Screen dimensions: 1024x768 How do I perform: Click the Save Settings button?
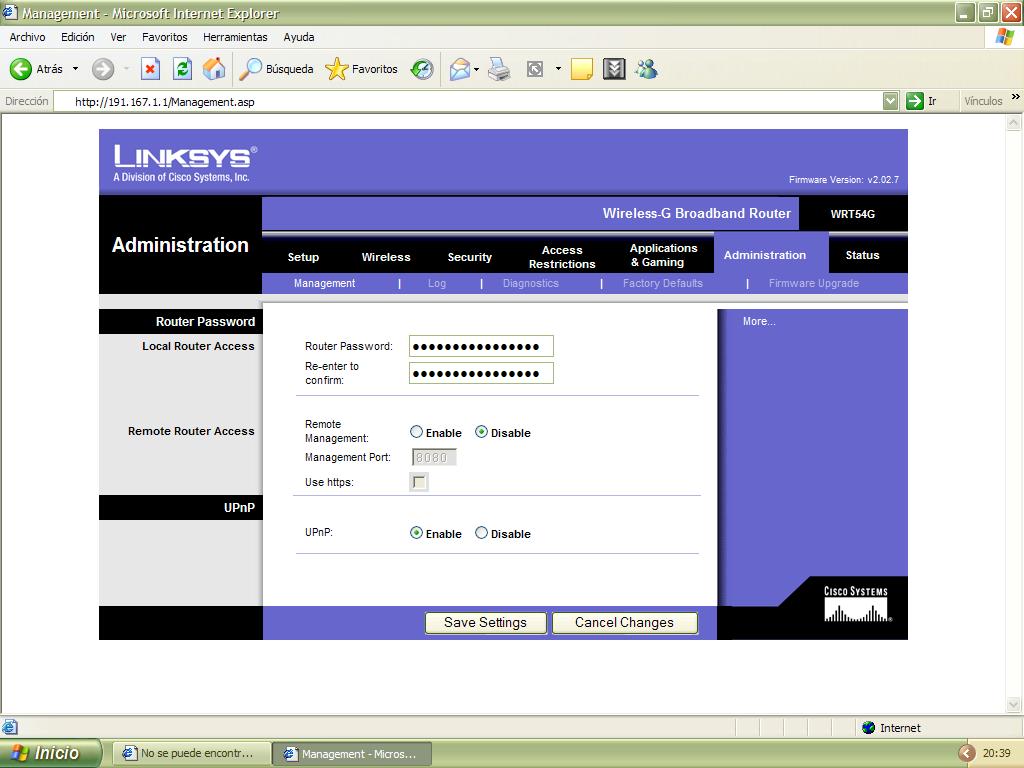(x=485, y=622)
